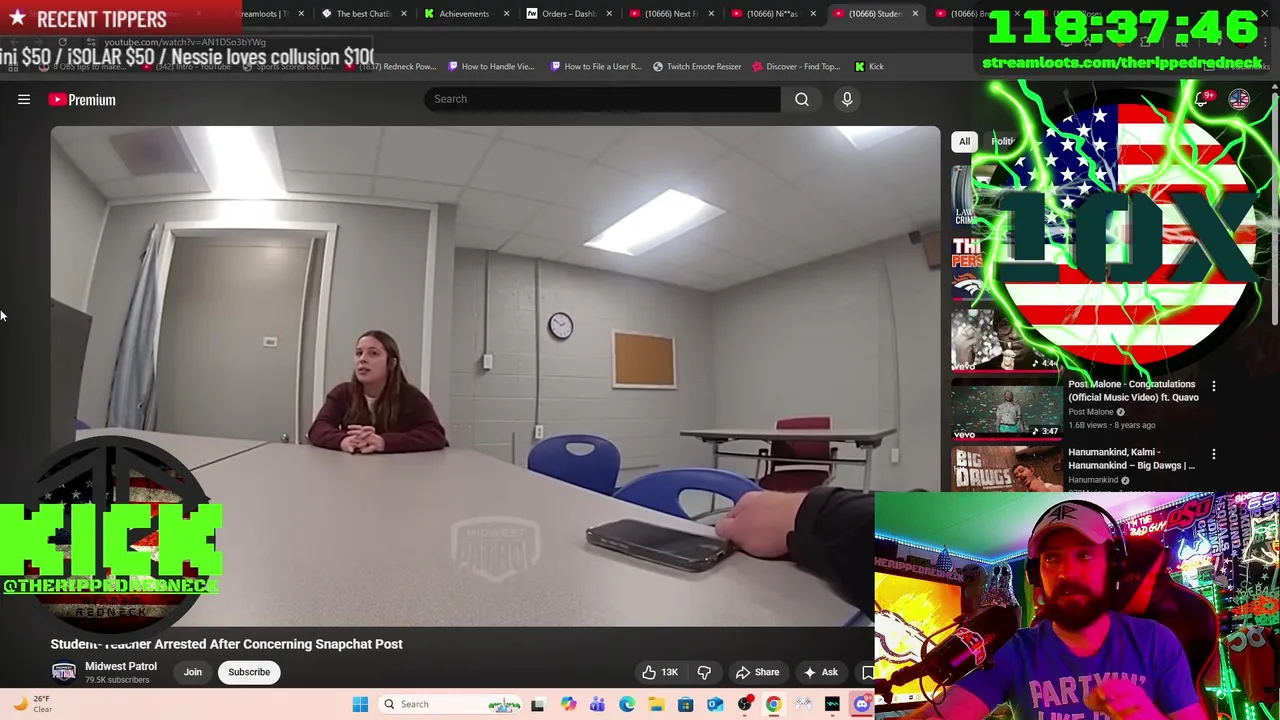1280x720 pixels.
Task: Open the Windows Start menu
Action: click(x=360, y=704)
